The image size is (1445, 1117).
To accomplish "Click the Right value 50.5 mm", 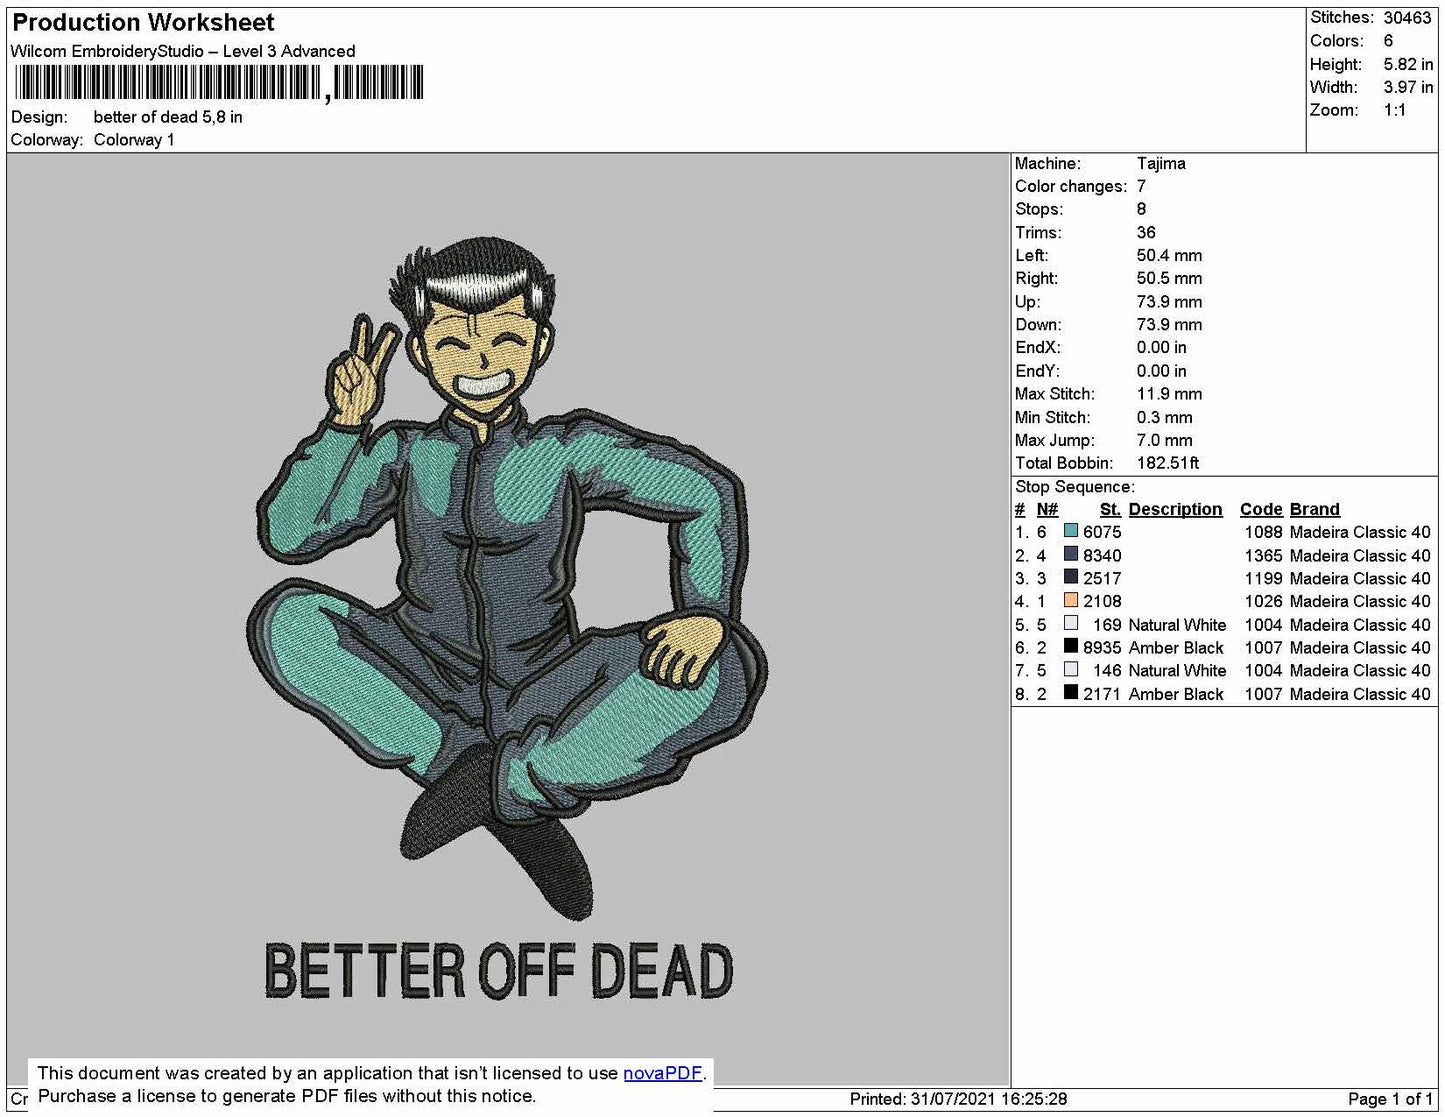I will pyautogui.click(x=1169, y=278).
